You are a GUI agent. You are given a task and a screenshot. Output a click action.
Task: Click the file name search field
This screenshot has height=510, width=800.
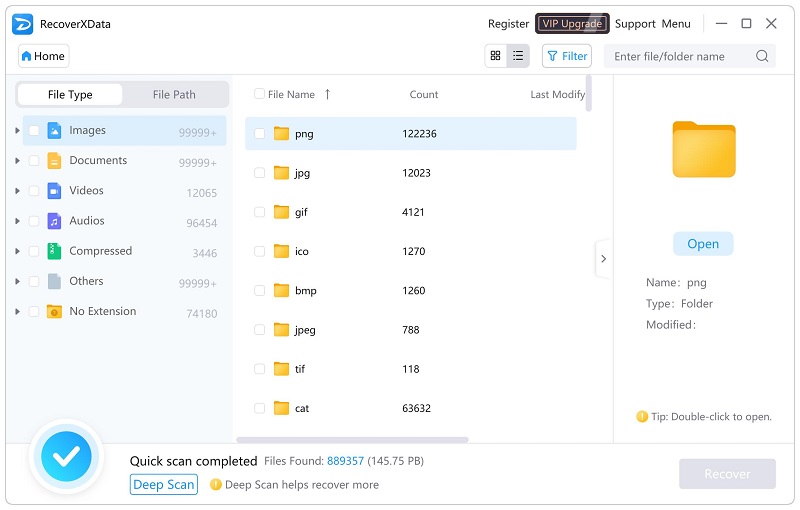680,56
